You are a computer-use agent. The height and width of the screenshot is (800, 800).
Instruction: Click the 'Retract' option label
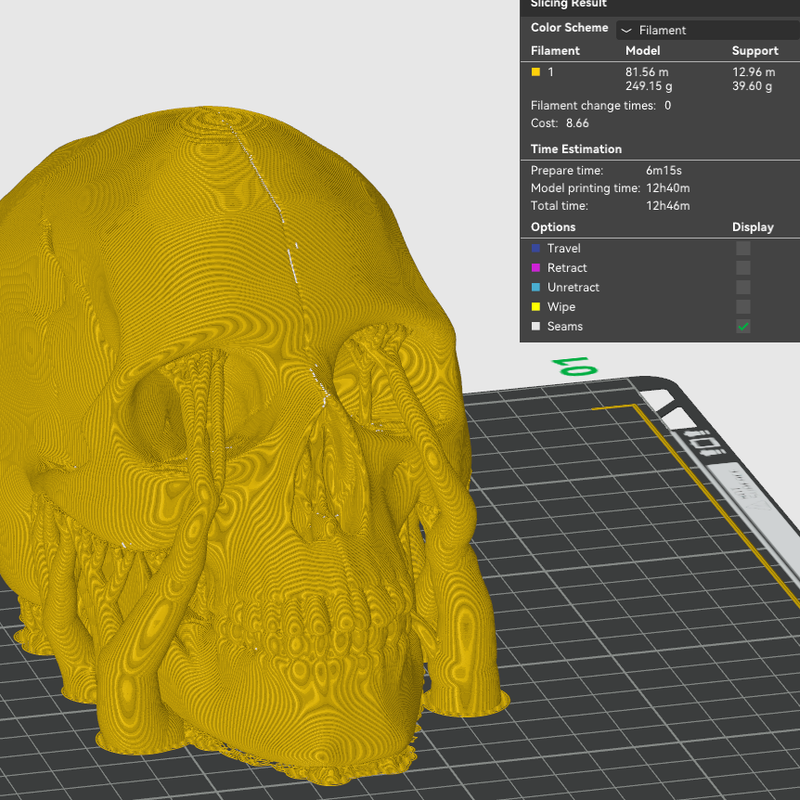tap(567, 267)
